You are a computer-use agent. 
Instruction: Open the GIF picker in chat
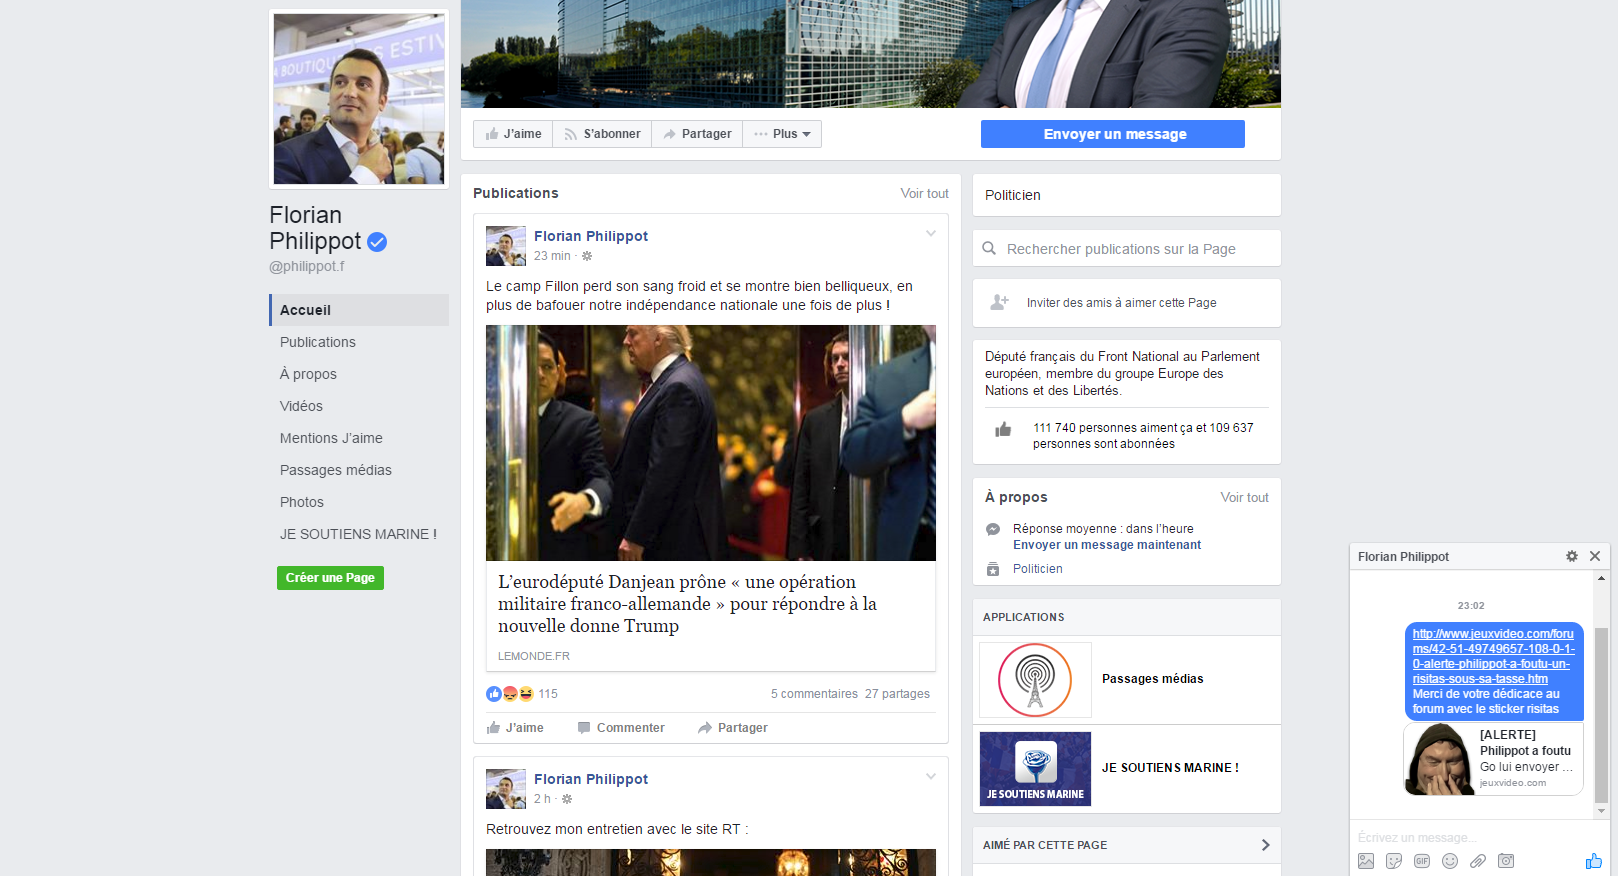(1422, 861)
